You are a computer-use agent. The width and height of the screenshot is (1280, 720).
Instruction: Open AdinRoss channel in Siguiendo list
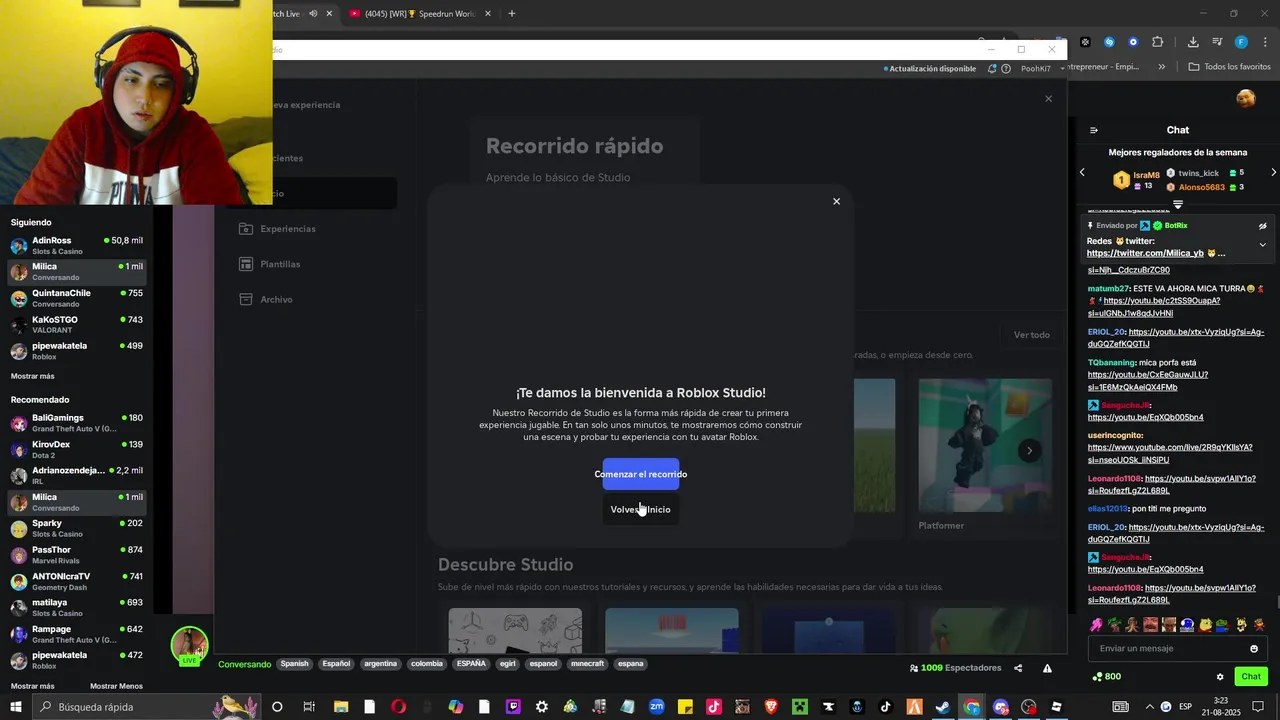pos(76,245)
